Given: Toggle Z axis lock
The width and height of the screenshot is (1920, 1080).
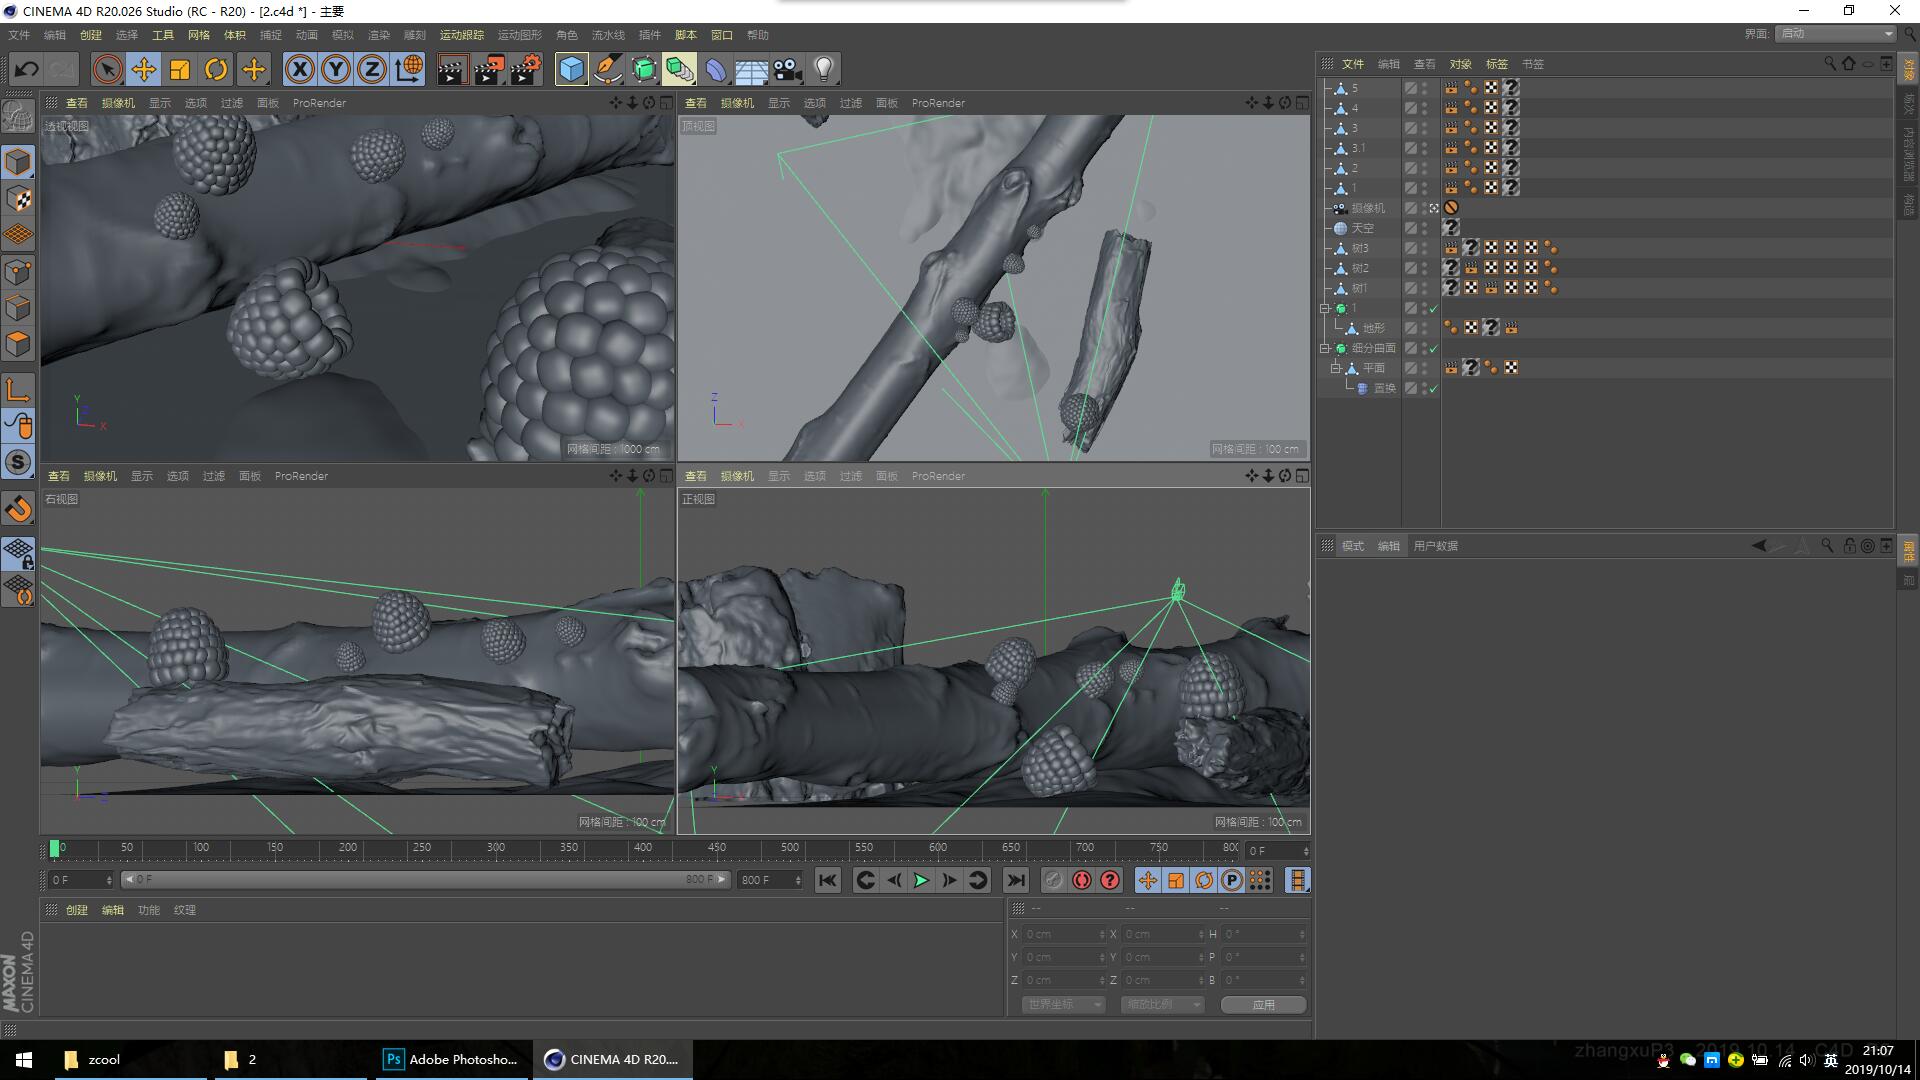Looking at the screenshot, I should [371, 69].
